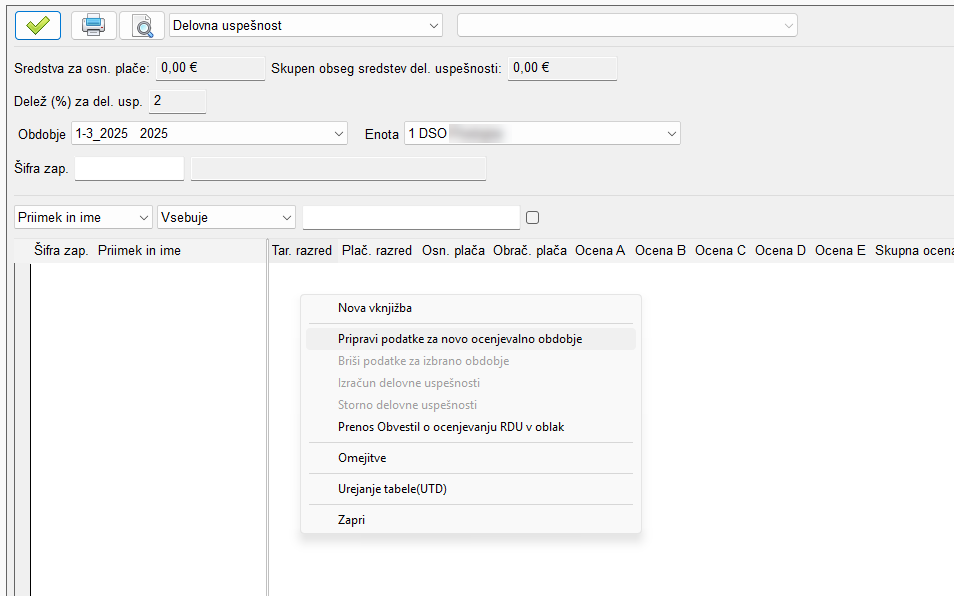Click the Delež (%) za del. usp. field
This screenshot has width=954, height=596.
point(178,102)
